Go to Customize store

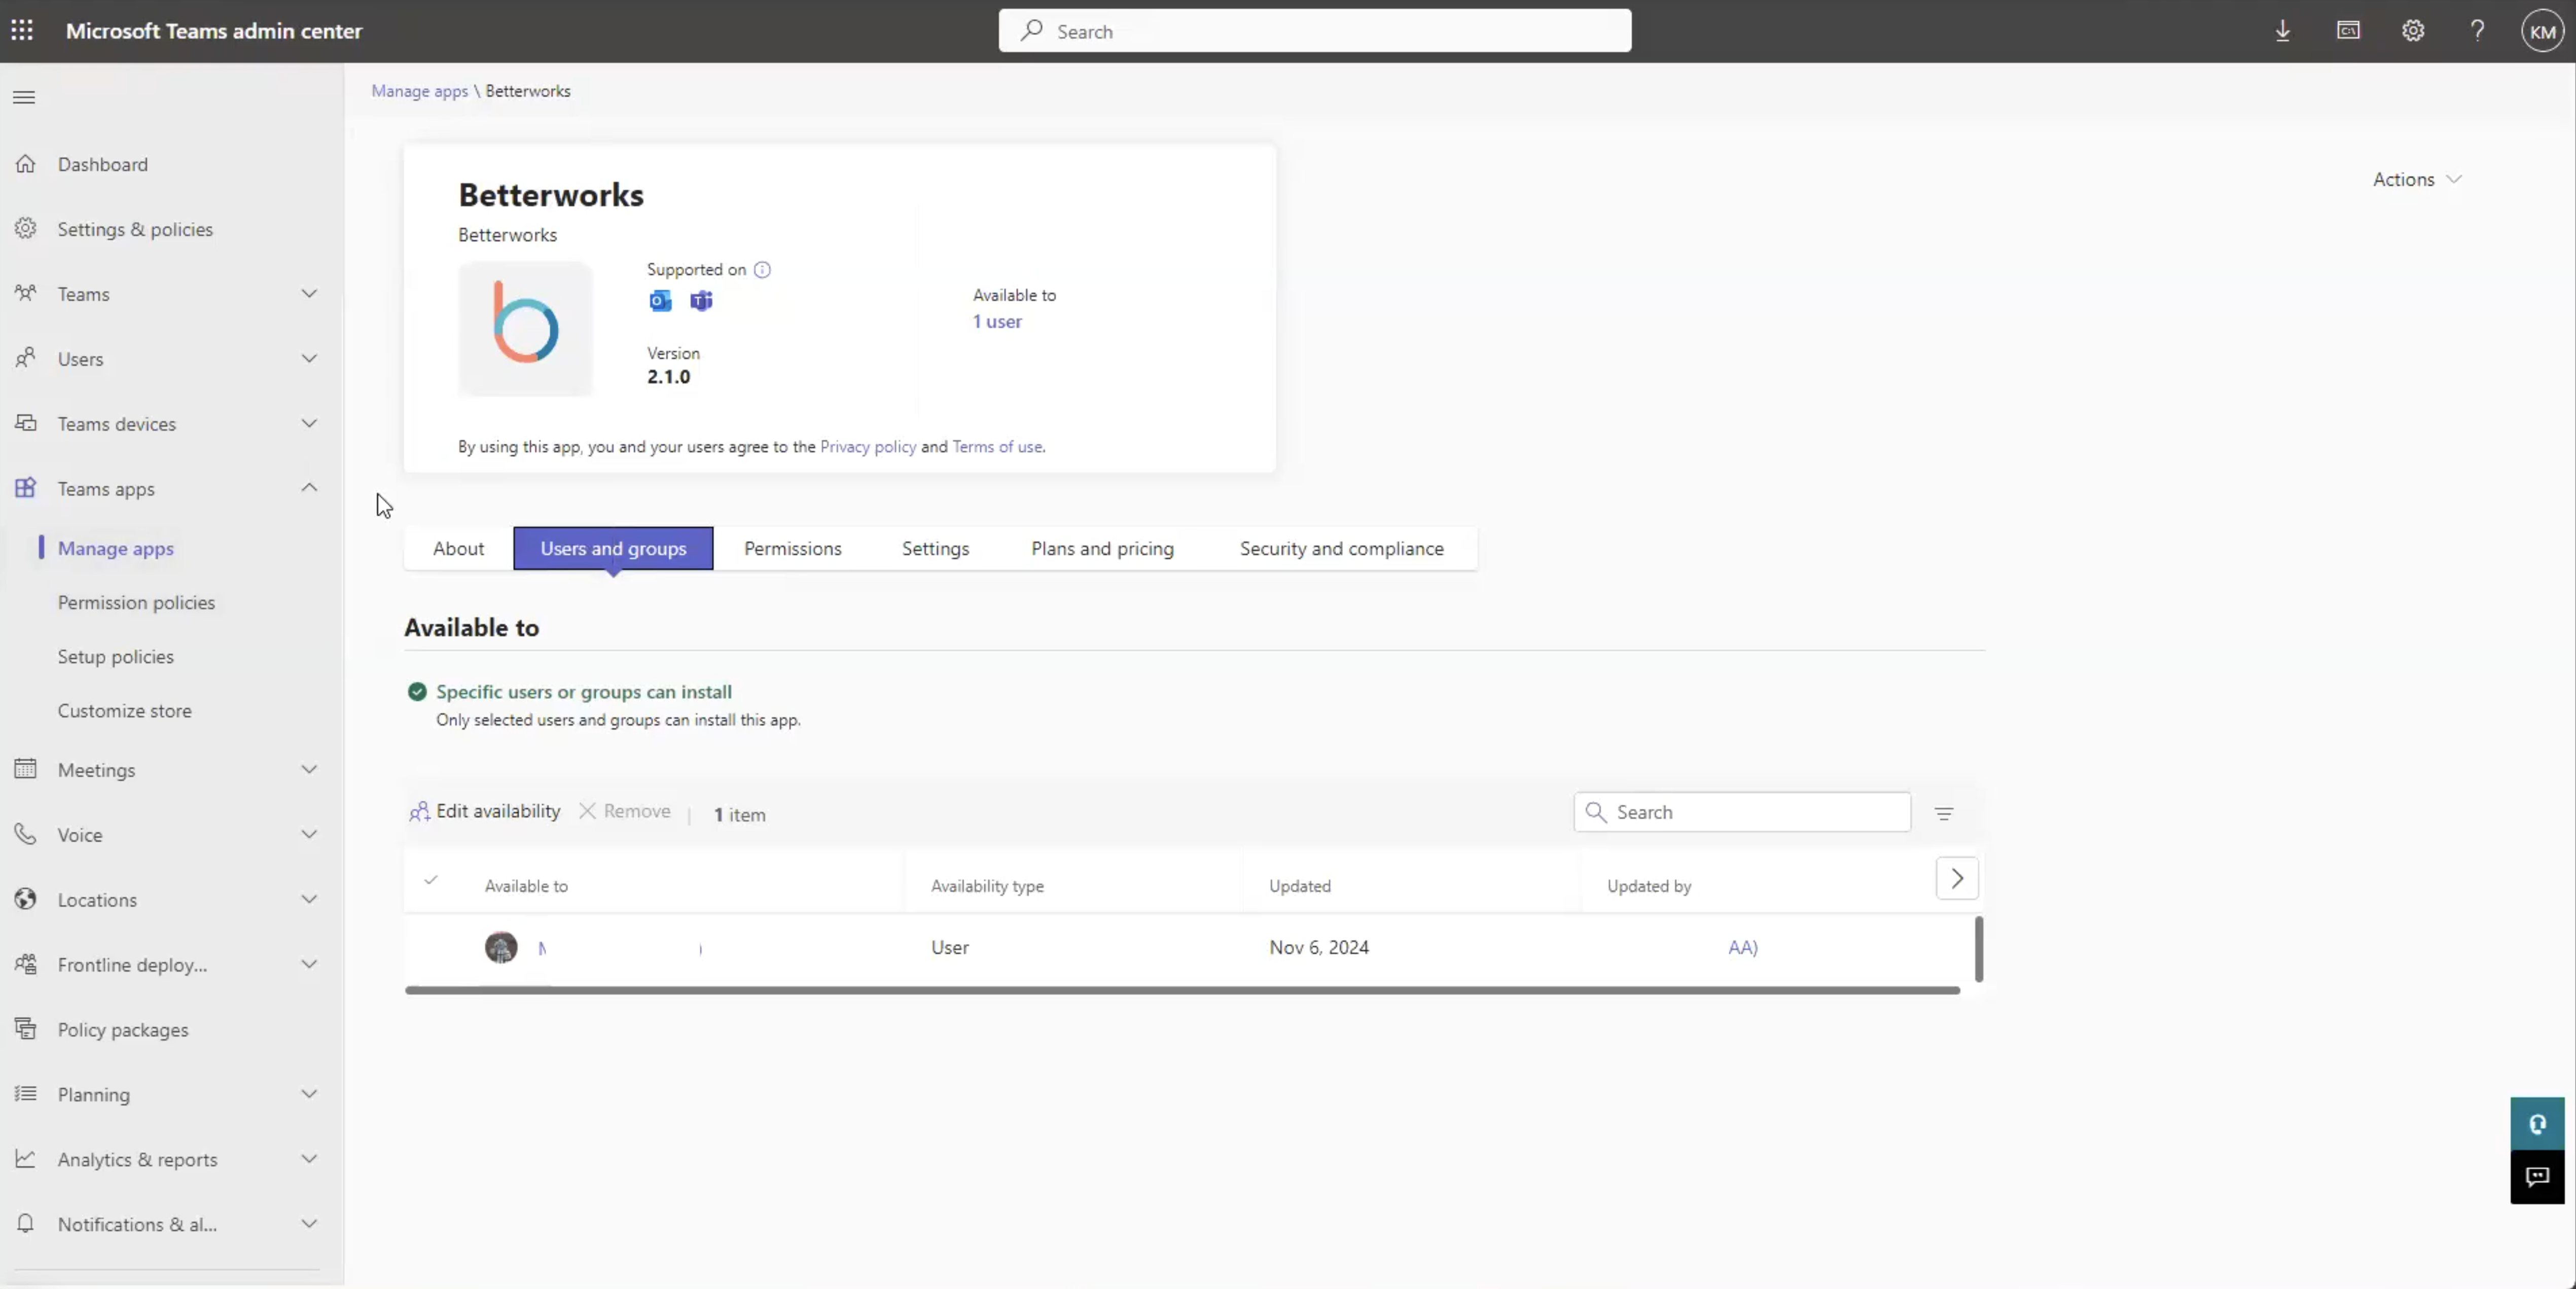pyautogui.click(x=124, y=711)
